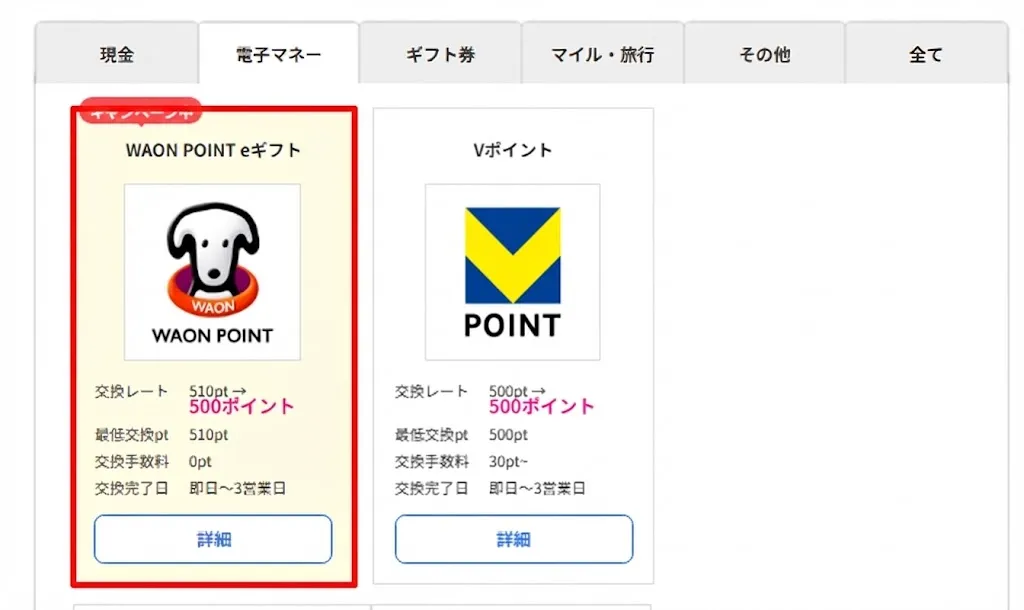This screenshot has height=610, width=1024.
Task: Open the ギフト券 tab
Action: (440, 55)
